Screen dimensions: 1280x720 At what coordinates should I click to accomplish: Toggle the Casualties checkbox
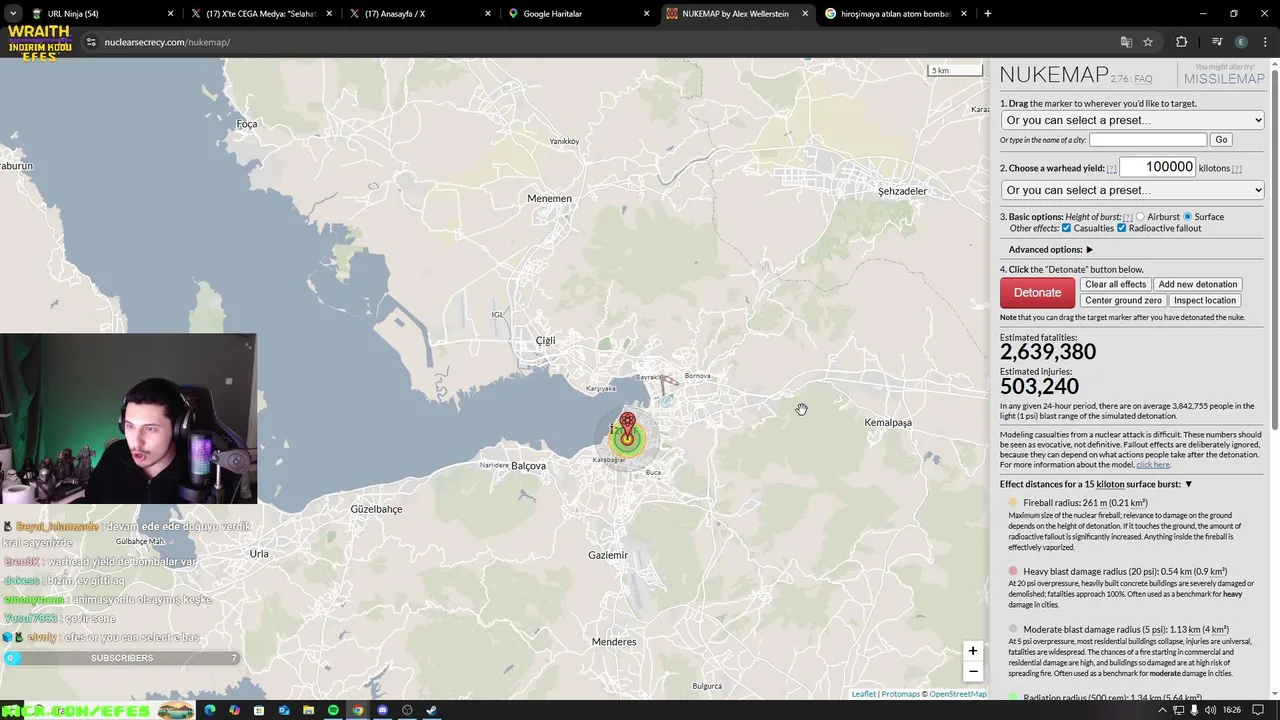1066,228
